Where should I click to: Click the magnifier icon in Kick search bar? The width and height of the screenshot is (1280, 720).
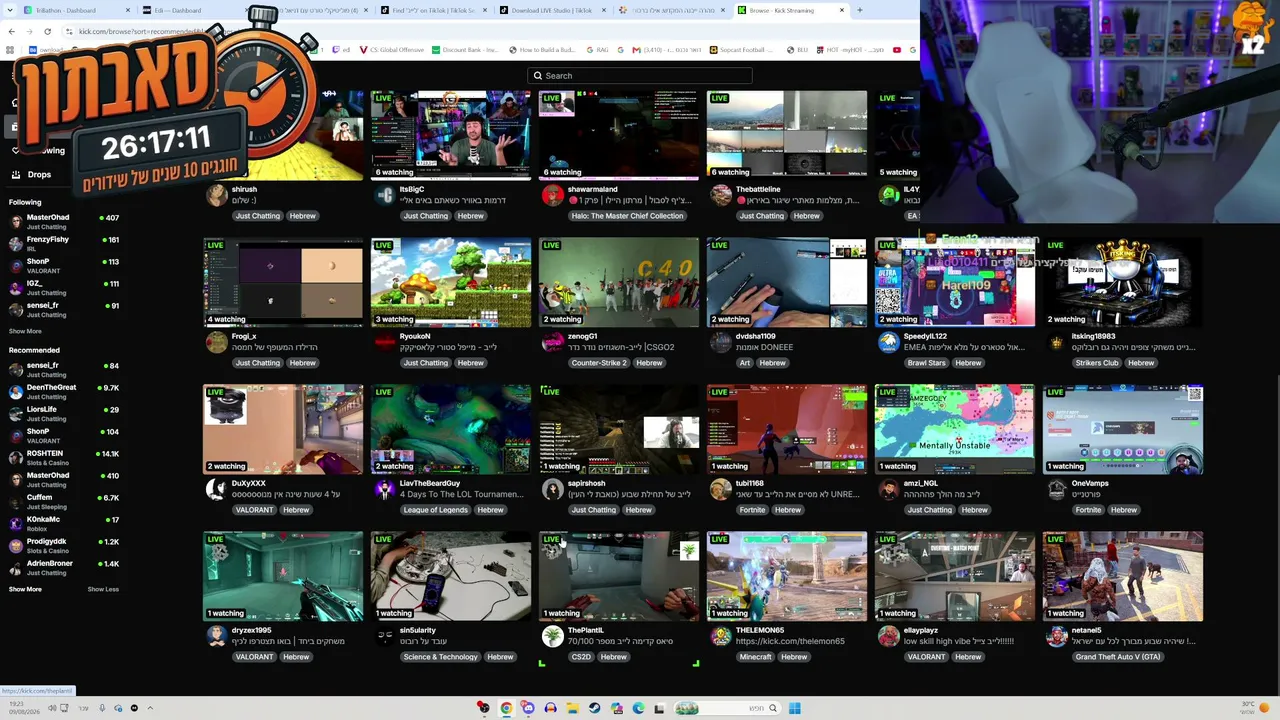(538, 76)
